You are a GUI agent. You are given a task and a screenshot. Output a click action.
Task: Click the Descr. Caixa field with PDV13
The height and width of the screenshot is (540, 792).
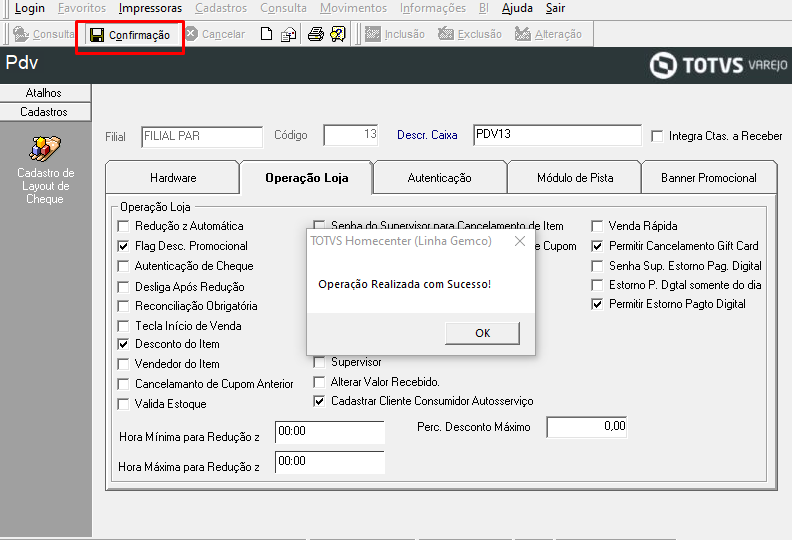tap(557, 135)
